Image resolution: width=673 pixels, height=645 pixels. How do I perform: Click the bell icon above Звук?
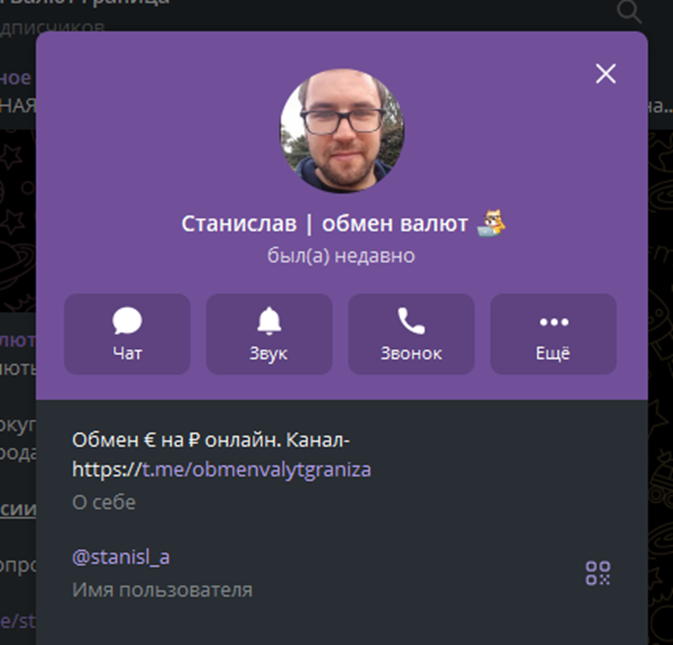(x=269, y=321)
